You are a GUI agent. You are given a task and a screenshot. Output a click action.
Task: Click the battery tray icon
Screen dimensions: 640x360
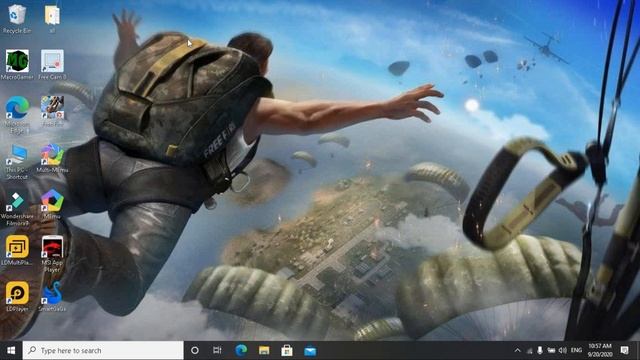(551, 351)
